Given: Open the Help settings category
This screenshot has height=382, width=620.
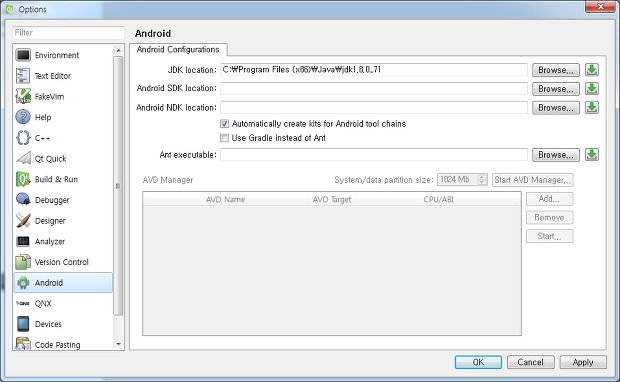Looking at the screenshot, I should 63,117.
